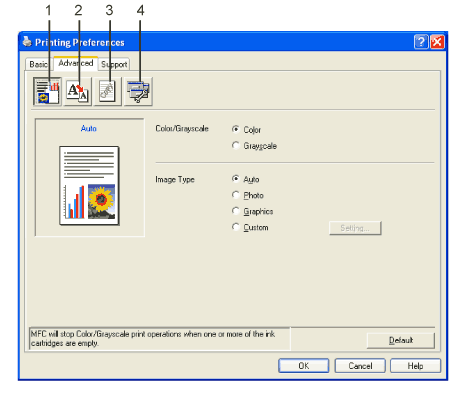Screen dimensions: 472x408
Task: Choose Photo image type
Action: pos(236,195)
